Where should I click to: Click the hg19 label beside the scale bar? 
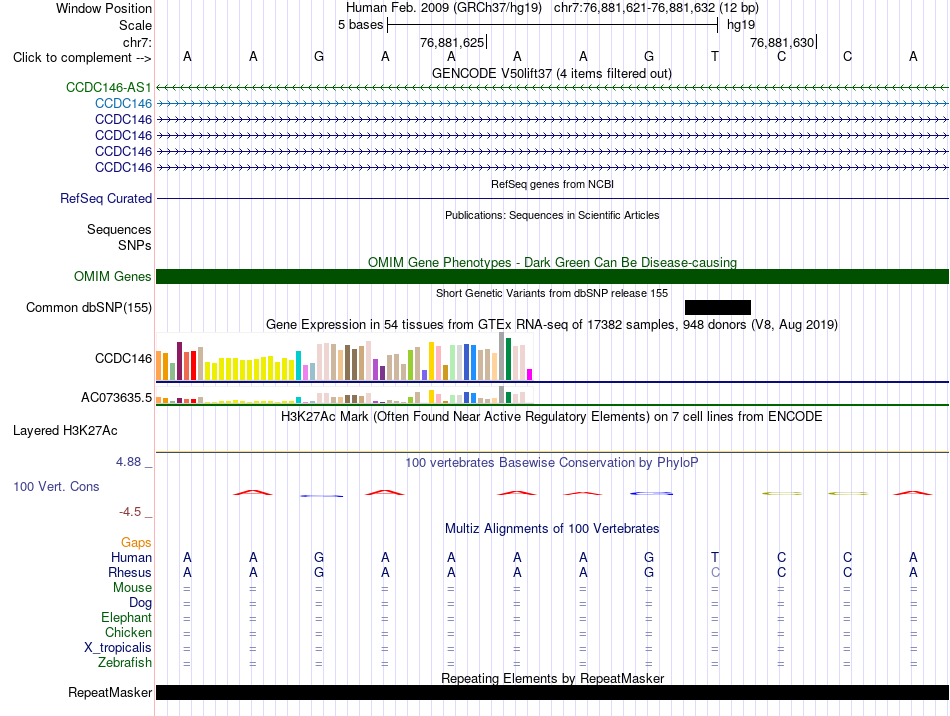(x=741, y=25)
